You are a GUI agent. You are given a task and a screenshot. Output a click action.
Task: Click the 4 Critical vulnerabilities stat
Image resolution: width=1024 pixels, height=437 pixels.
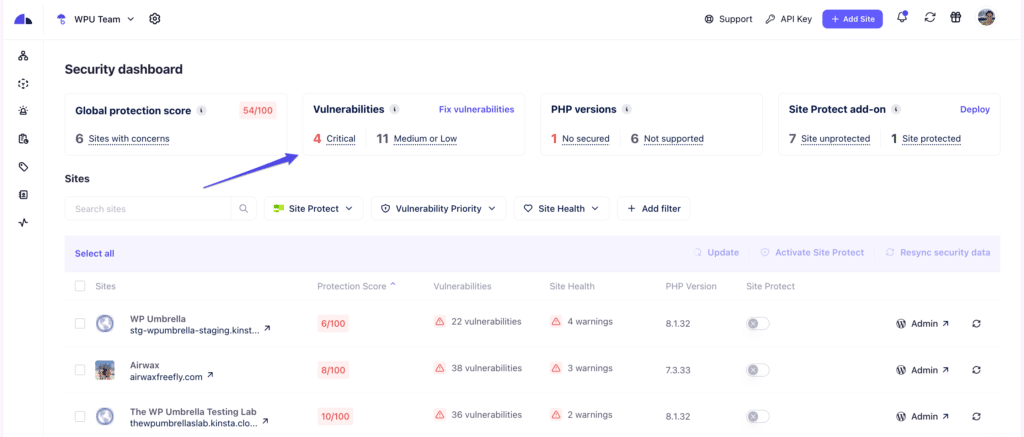(334, 138)
